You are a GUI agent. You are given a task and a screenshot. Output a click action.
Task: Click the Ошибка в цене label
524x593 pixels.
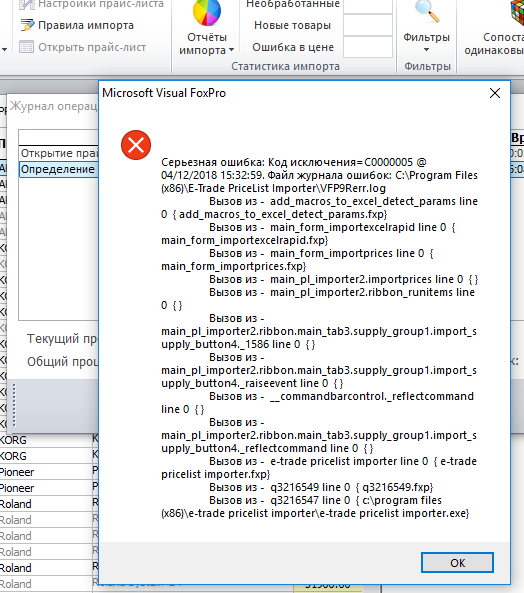(293, 47)
